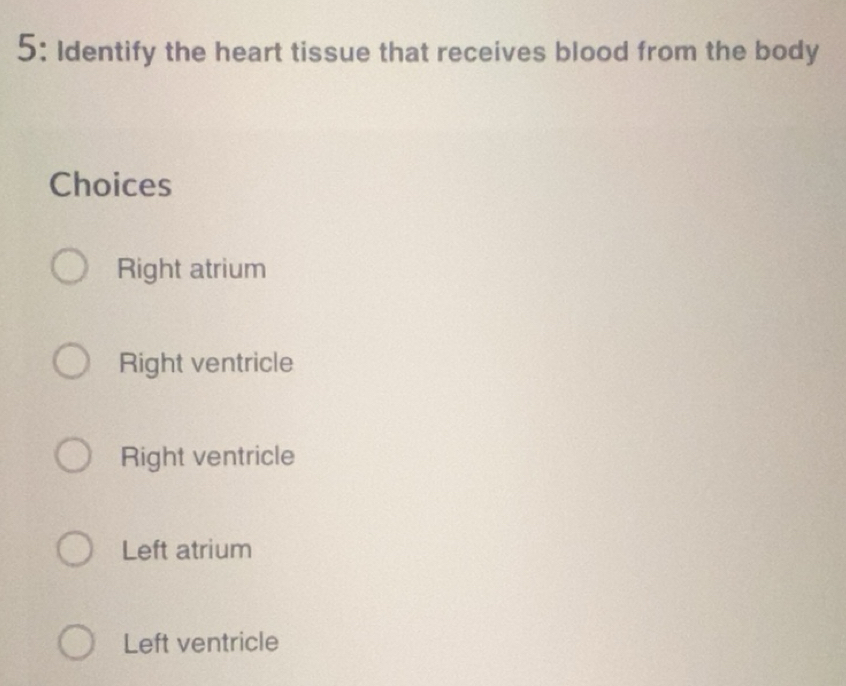Click the Left atrium option text
The height and width of the screenshot is (686, 846).
pos(185,548)
